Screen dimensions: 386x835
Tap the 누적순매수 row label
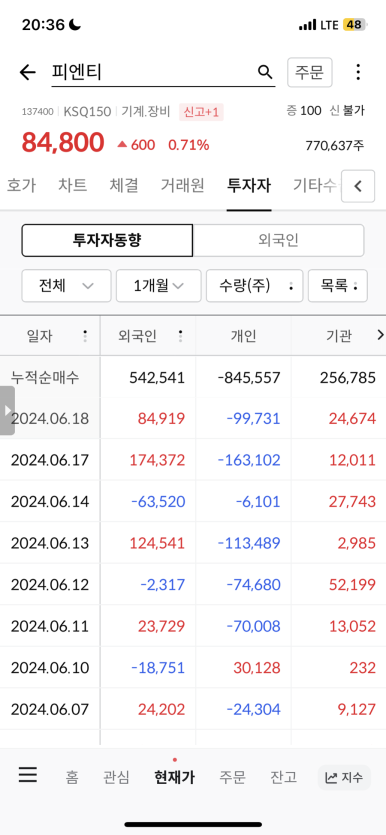coord(45,378)
